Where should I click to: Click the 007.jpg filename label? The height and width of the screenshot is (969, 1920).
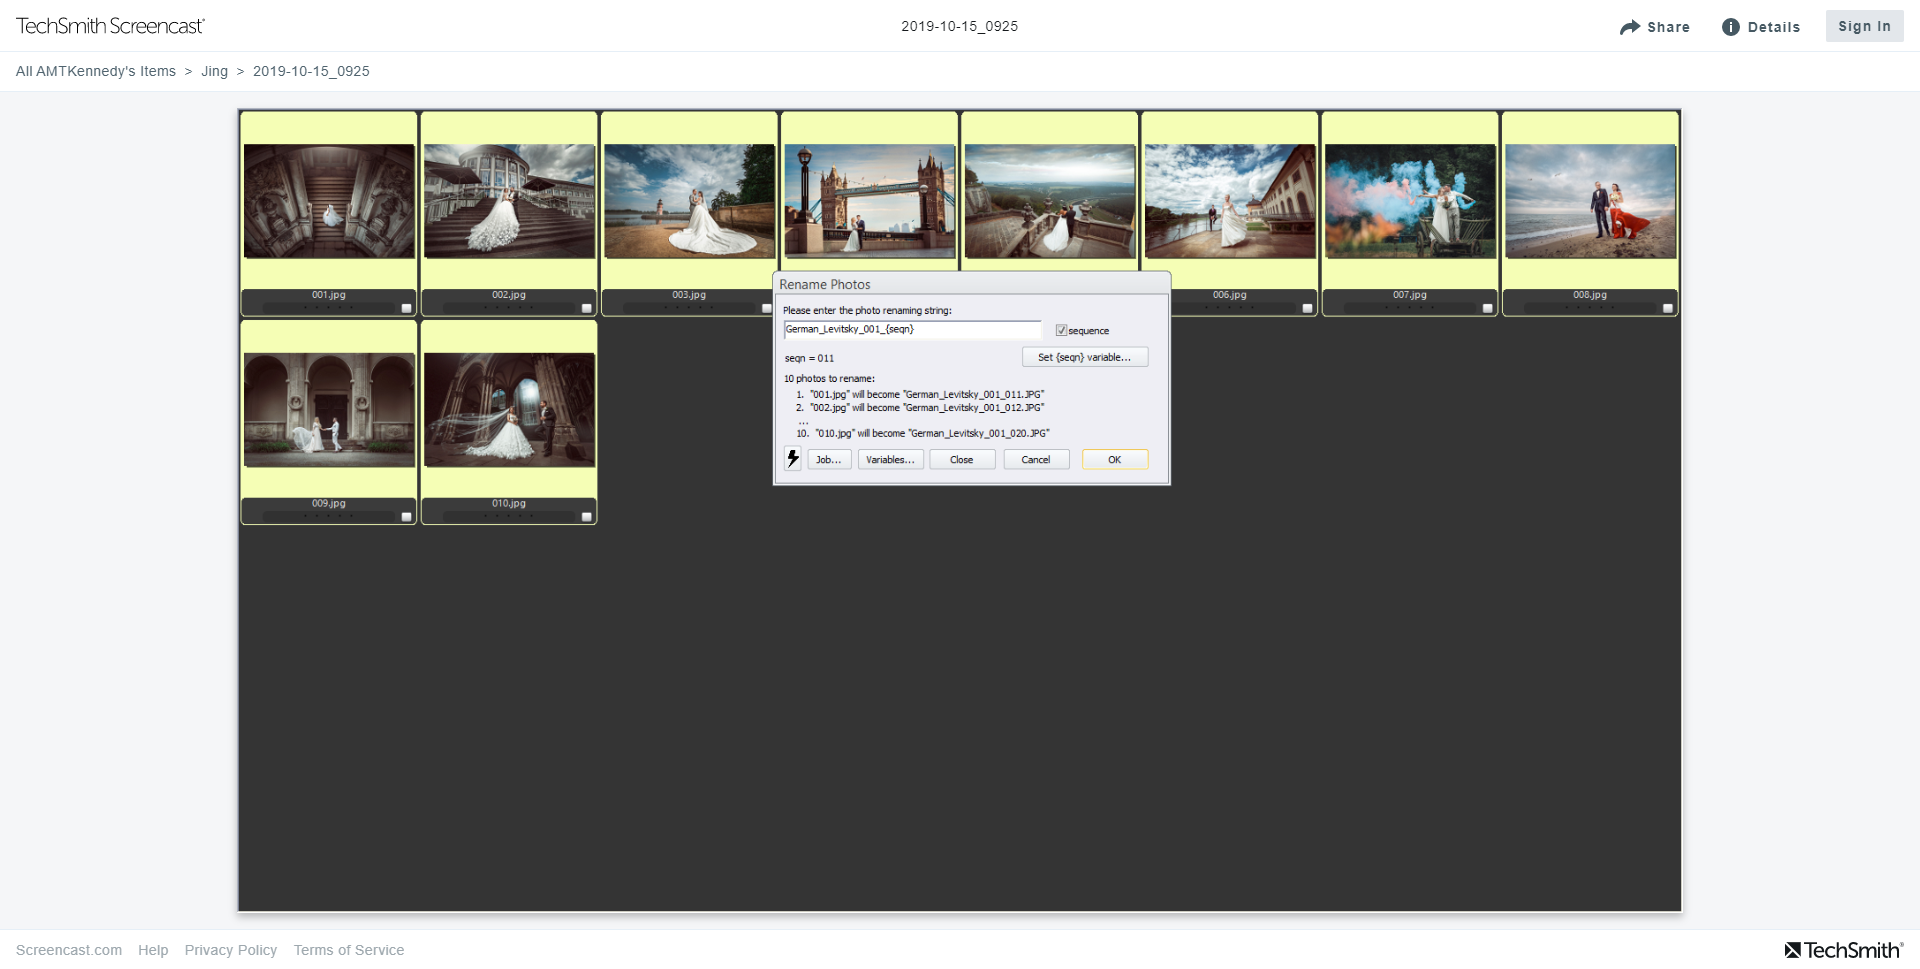pos(1410,295)
